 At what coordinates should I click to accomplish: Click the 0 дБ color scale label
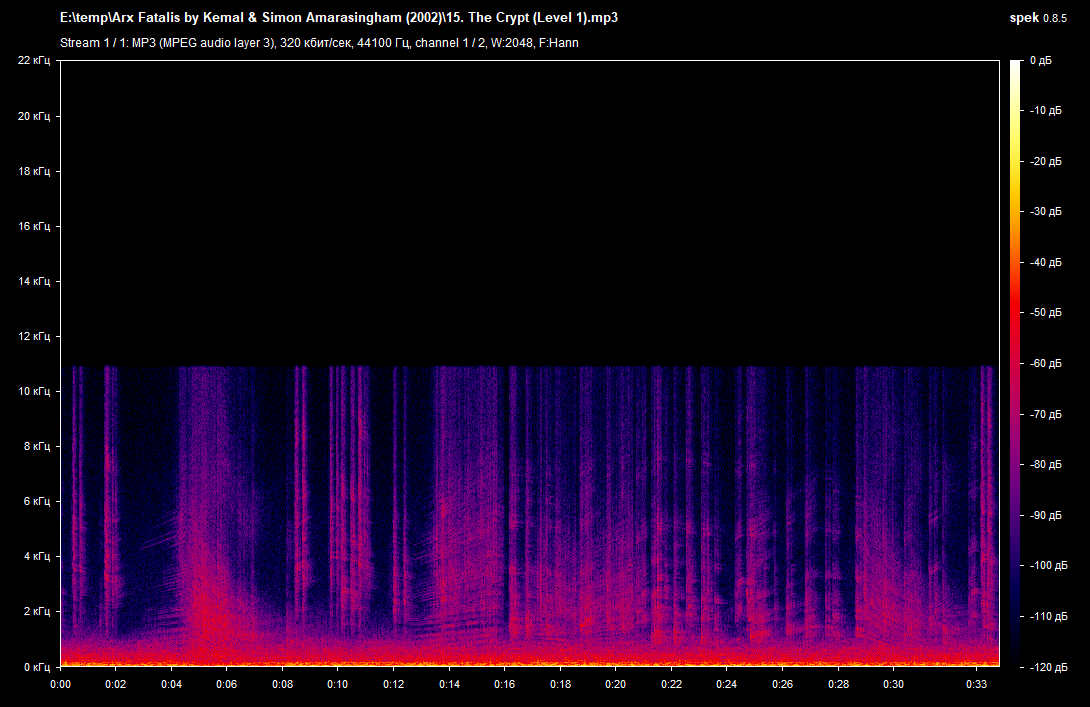point(1041,61)
